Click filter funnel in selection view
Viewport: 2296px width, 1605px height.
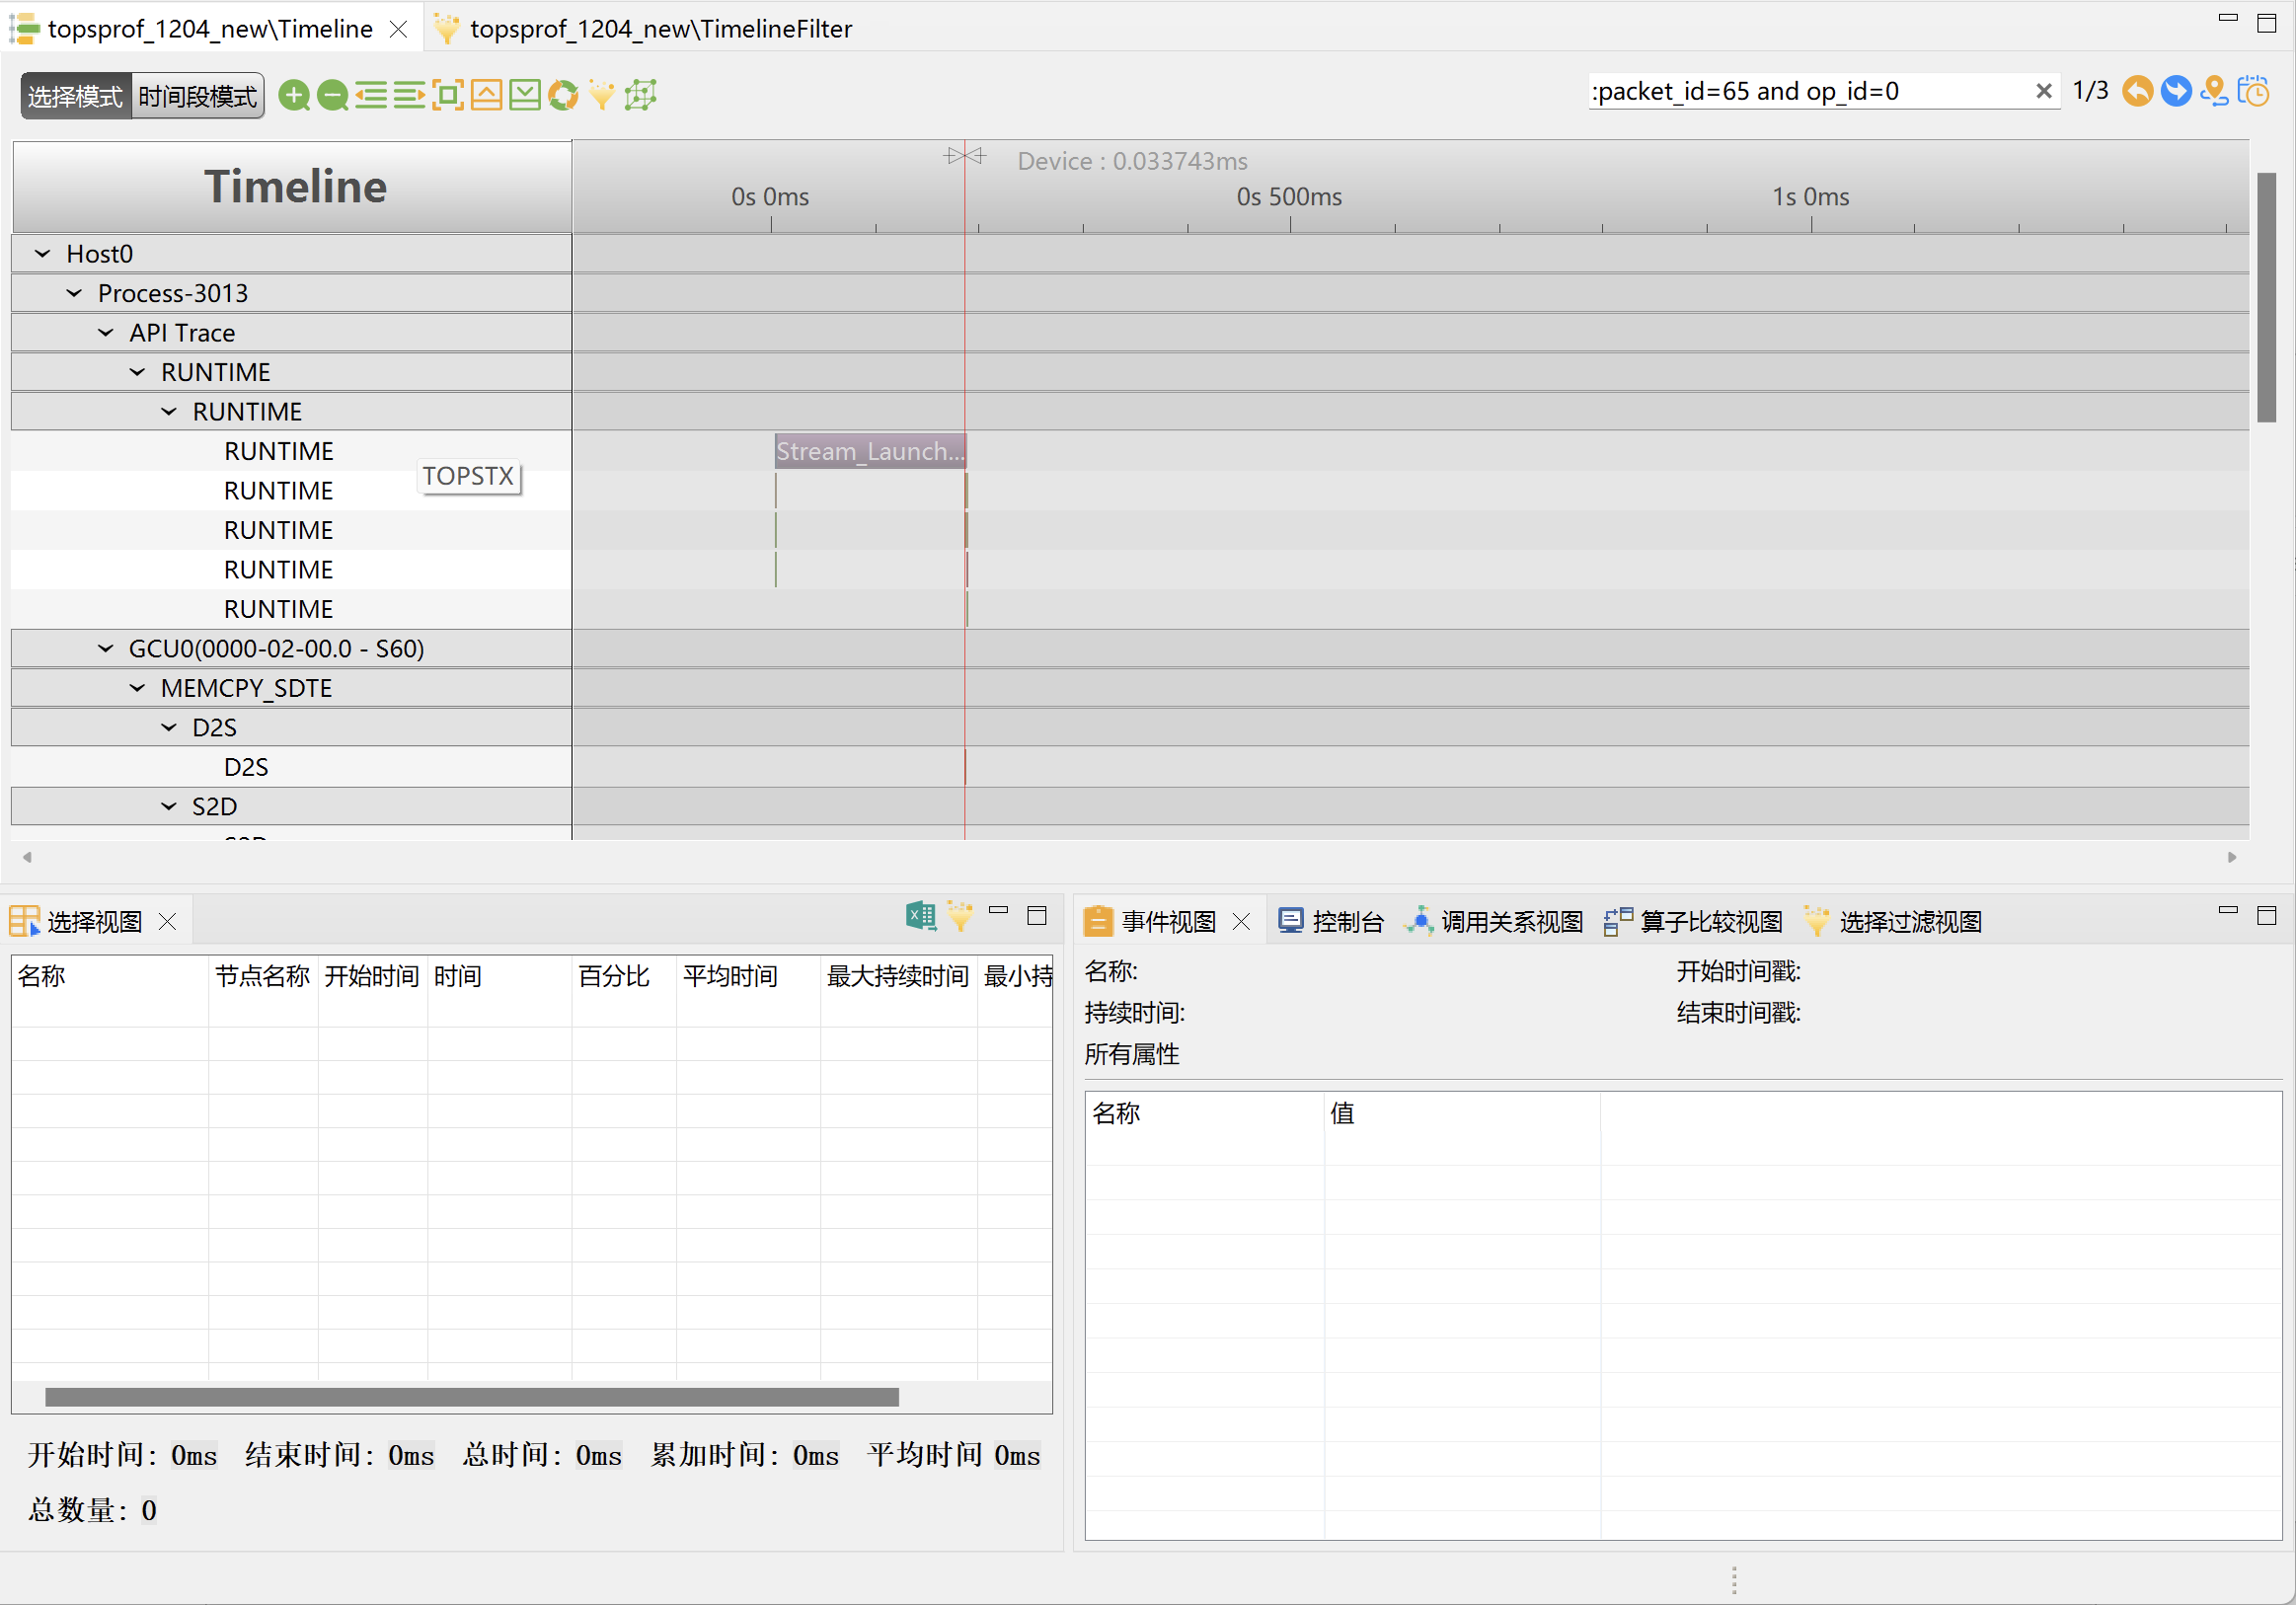[x=960, y=916]
